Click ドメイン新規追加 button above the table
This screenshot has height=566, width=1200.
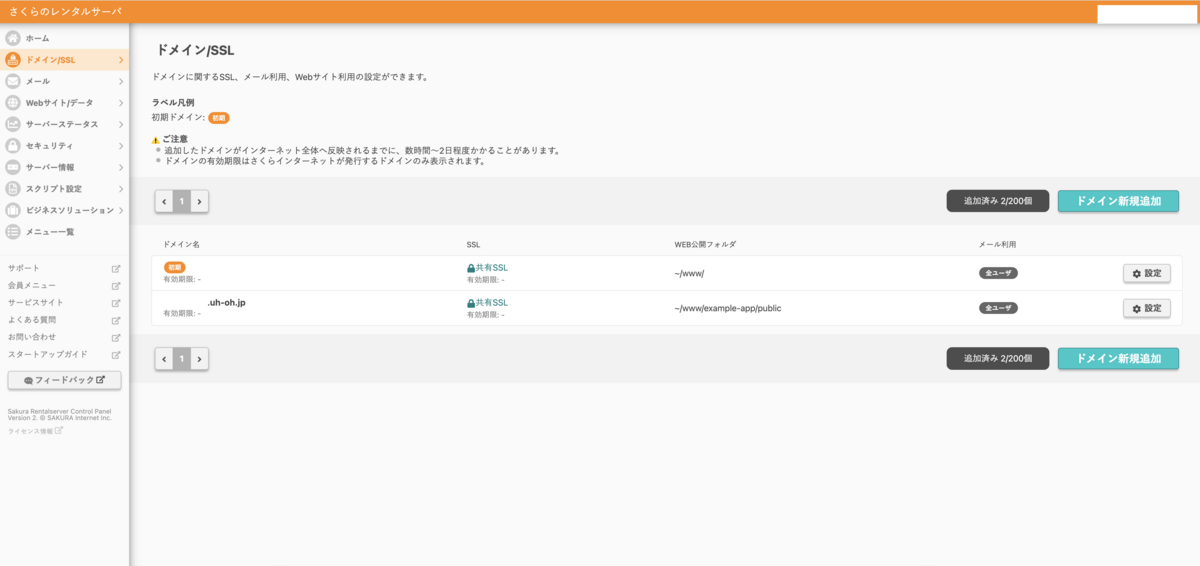click(1118, 201)
